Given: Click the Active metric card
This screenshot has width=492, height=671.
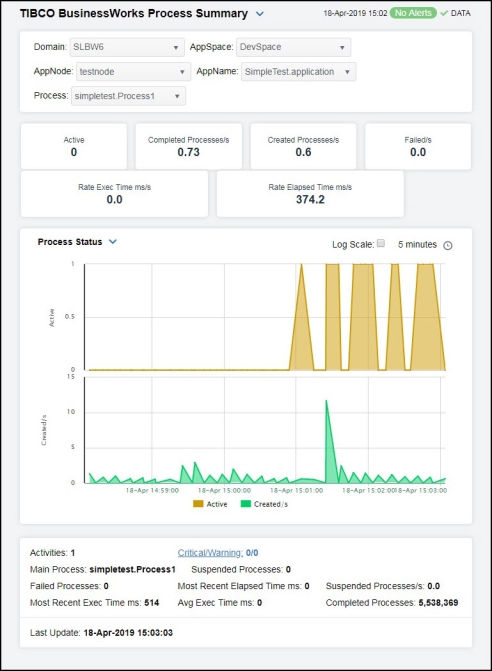Looking at the screenshot, I should click(x=74, y=146).
